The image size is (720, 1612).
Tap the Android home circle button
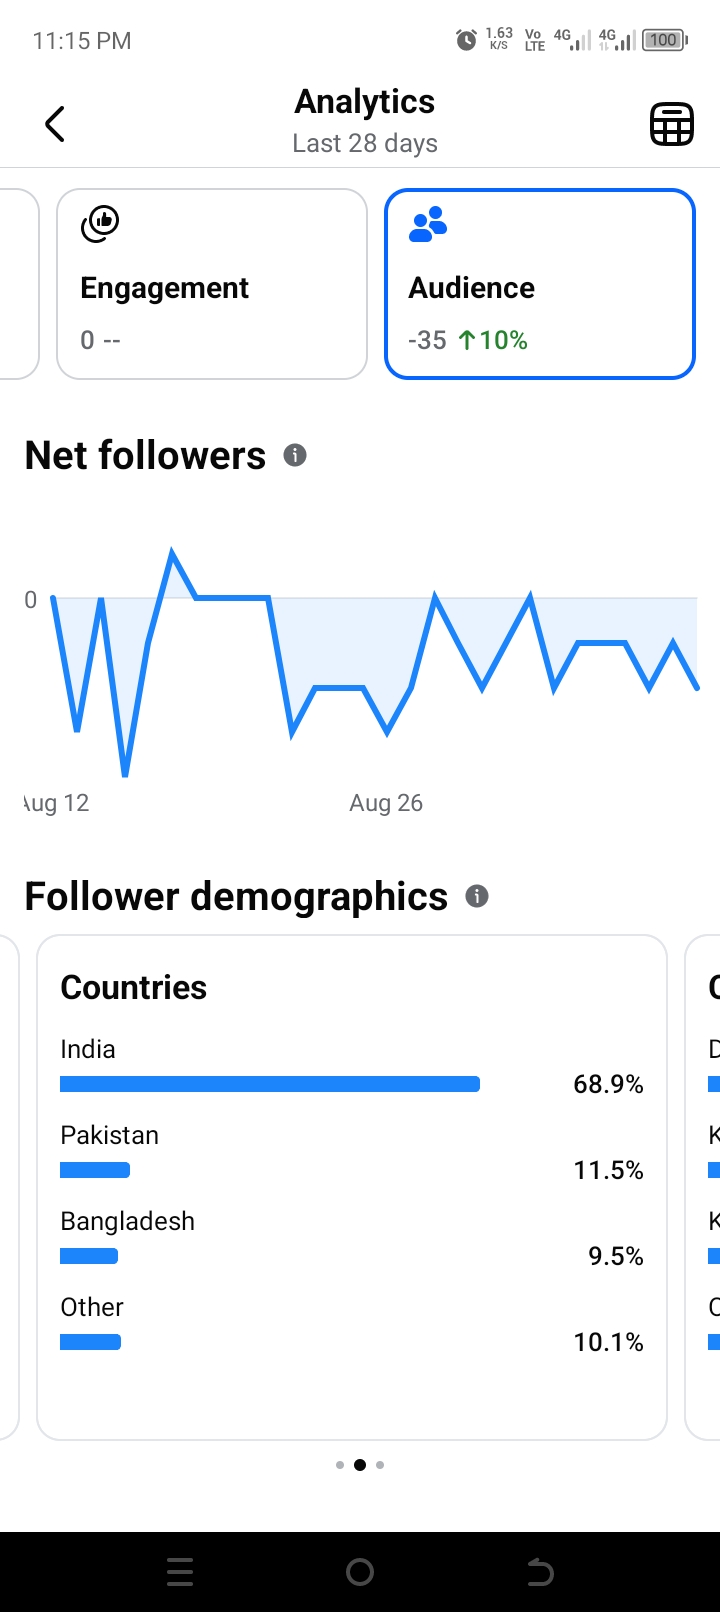360,1572
